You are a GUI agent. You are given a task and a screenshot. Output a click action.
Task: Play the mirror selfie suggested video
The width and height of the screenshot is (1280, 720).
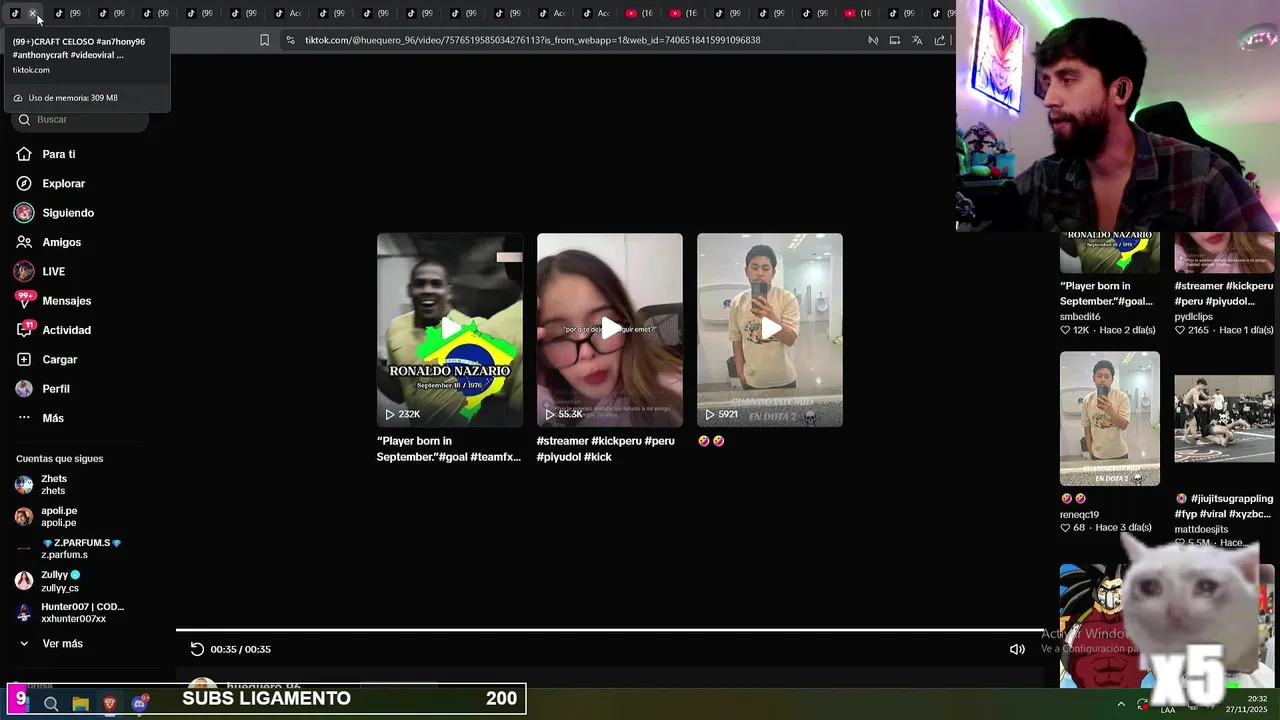point(770,329)
